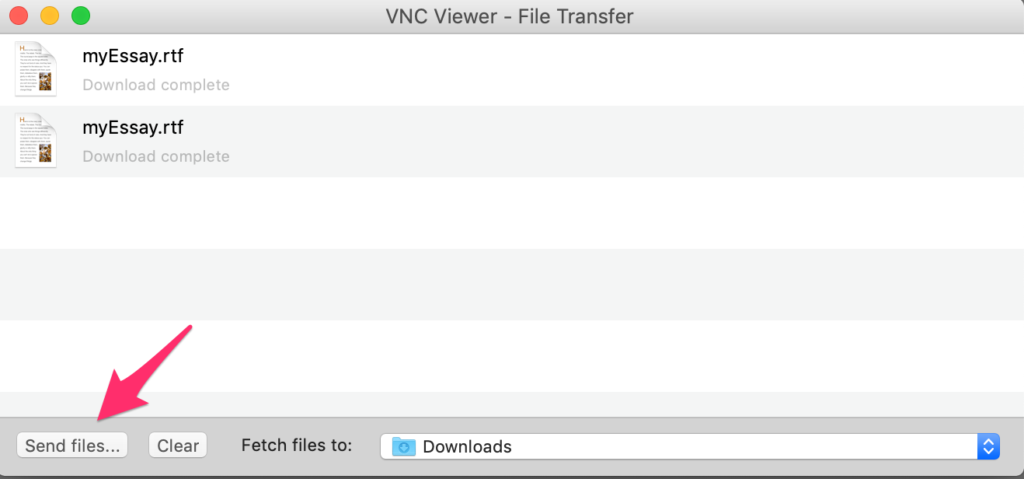The image size is (1024, 479).
Task: Click the first Download complete status text
Action: [x=156, y=85]
